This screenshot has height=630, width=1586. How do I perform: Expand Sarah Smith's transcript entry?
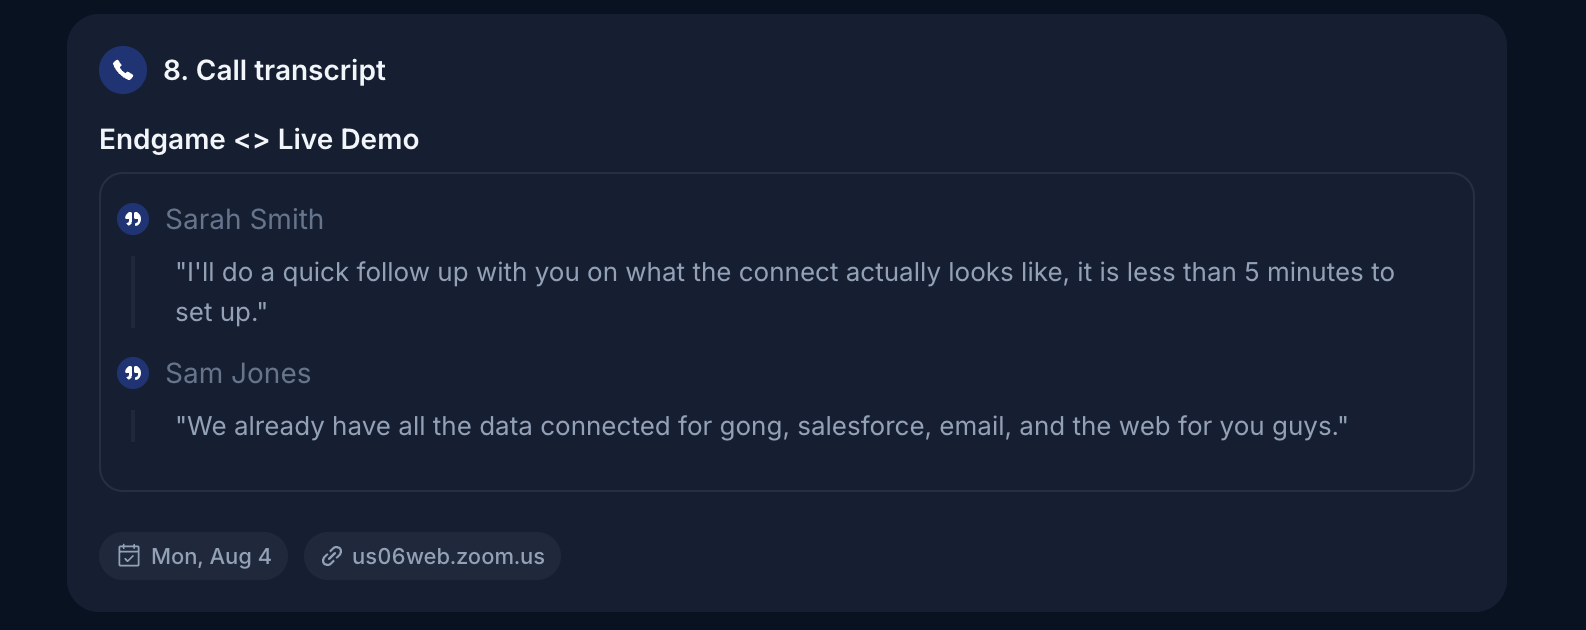245,219
